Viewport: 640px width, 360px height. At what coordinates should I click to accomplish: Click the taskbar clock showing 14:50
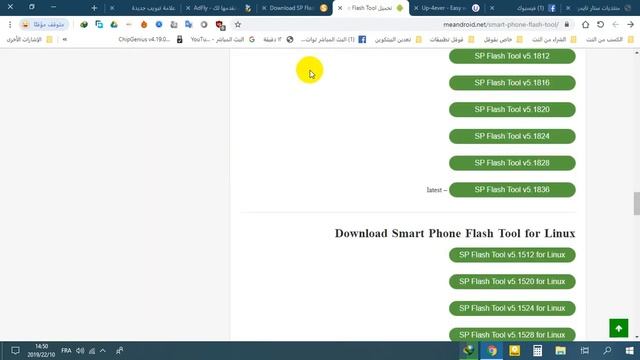tap(41, 351)
